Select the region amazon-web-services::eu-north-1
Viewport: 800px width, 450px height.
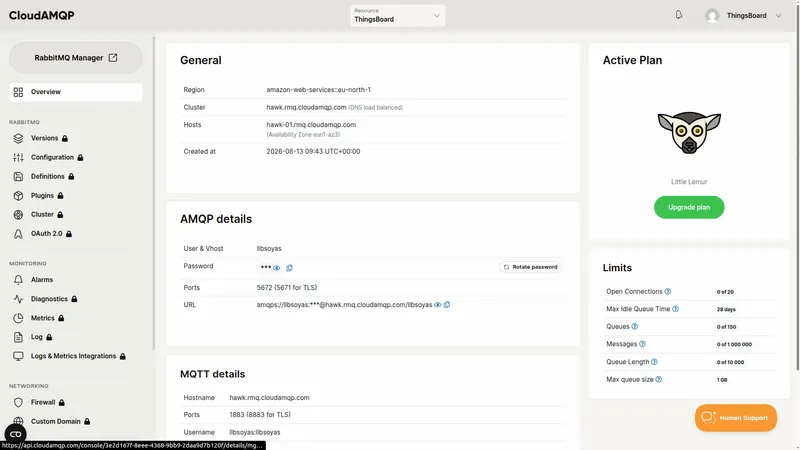click(x=318, y=90)
